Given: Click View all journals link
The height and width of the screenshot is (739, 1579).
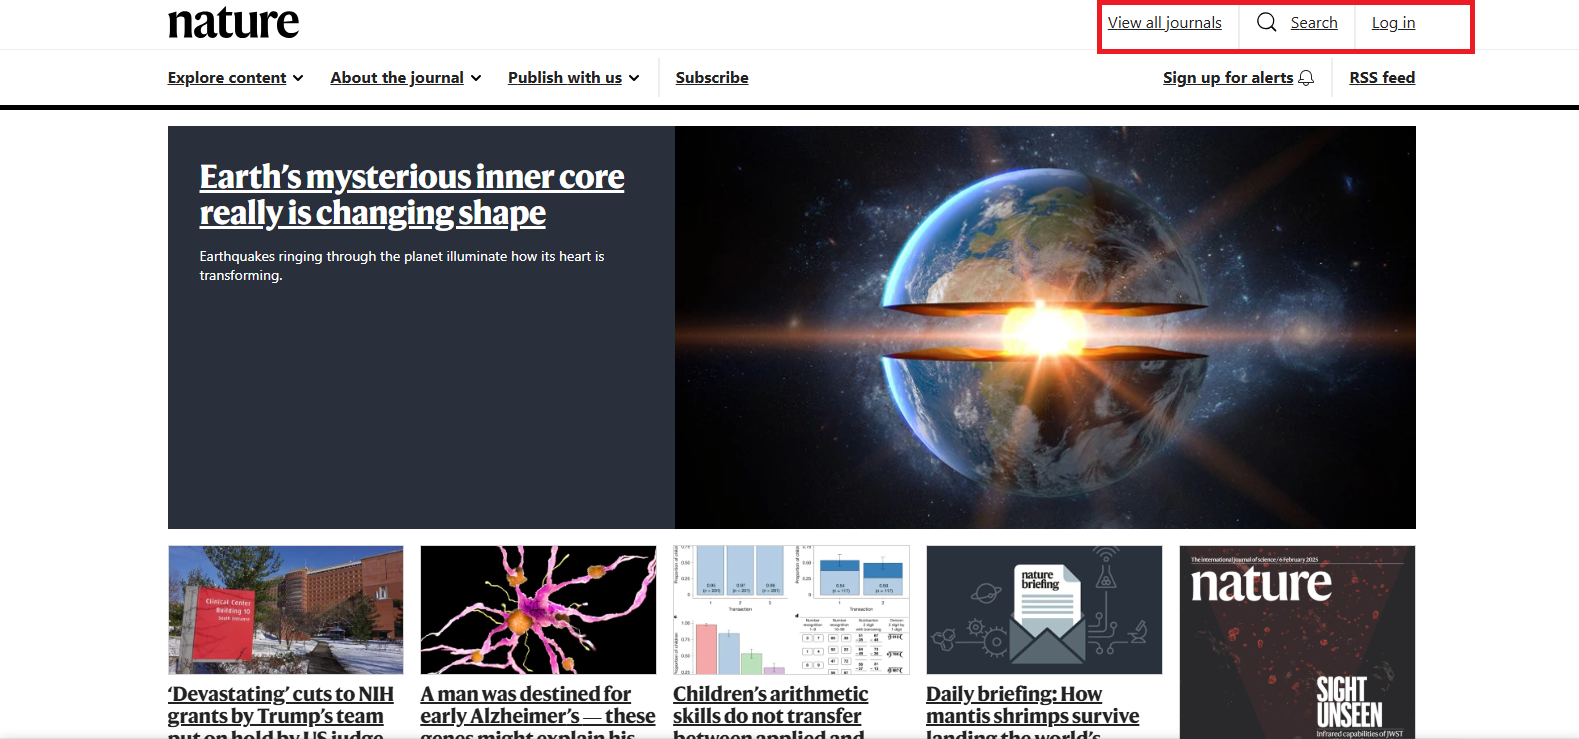Looking at the screenshot, I should click(1164, 23).
